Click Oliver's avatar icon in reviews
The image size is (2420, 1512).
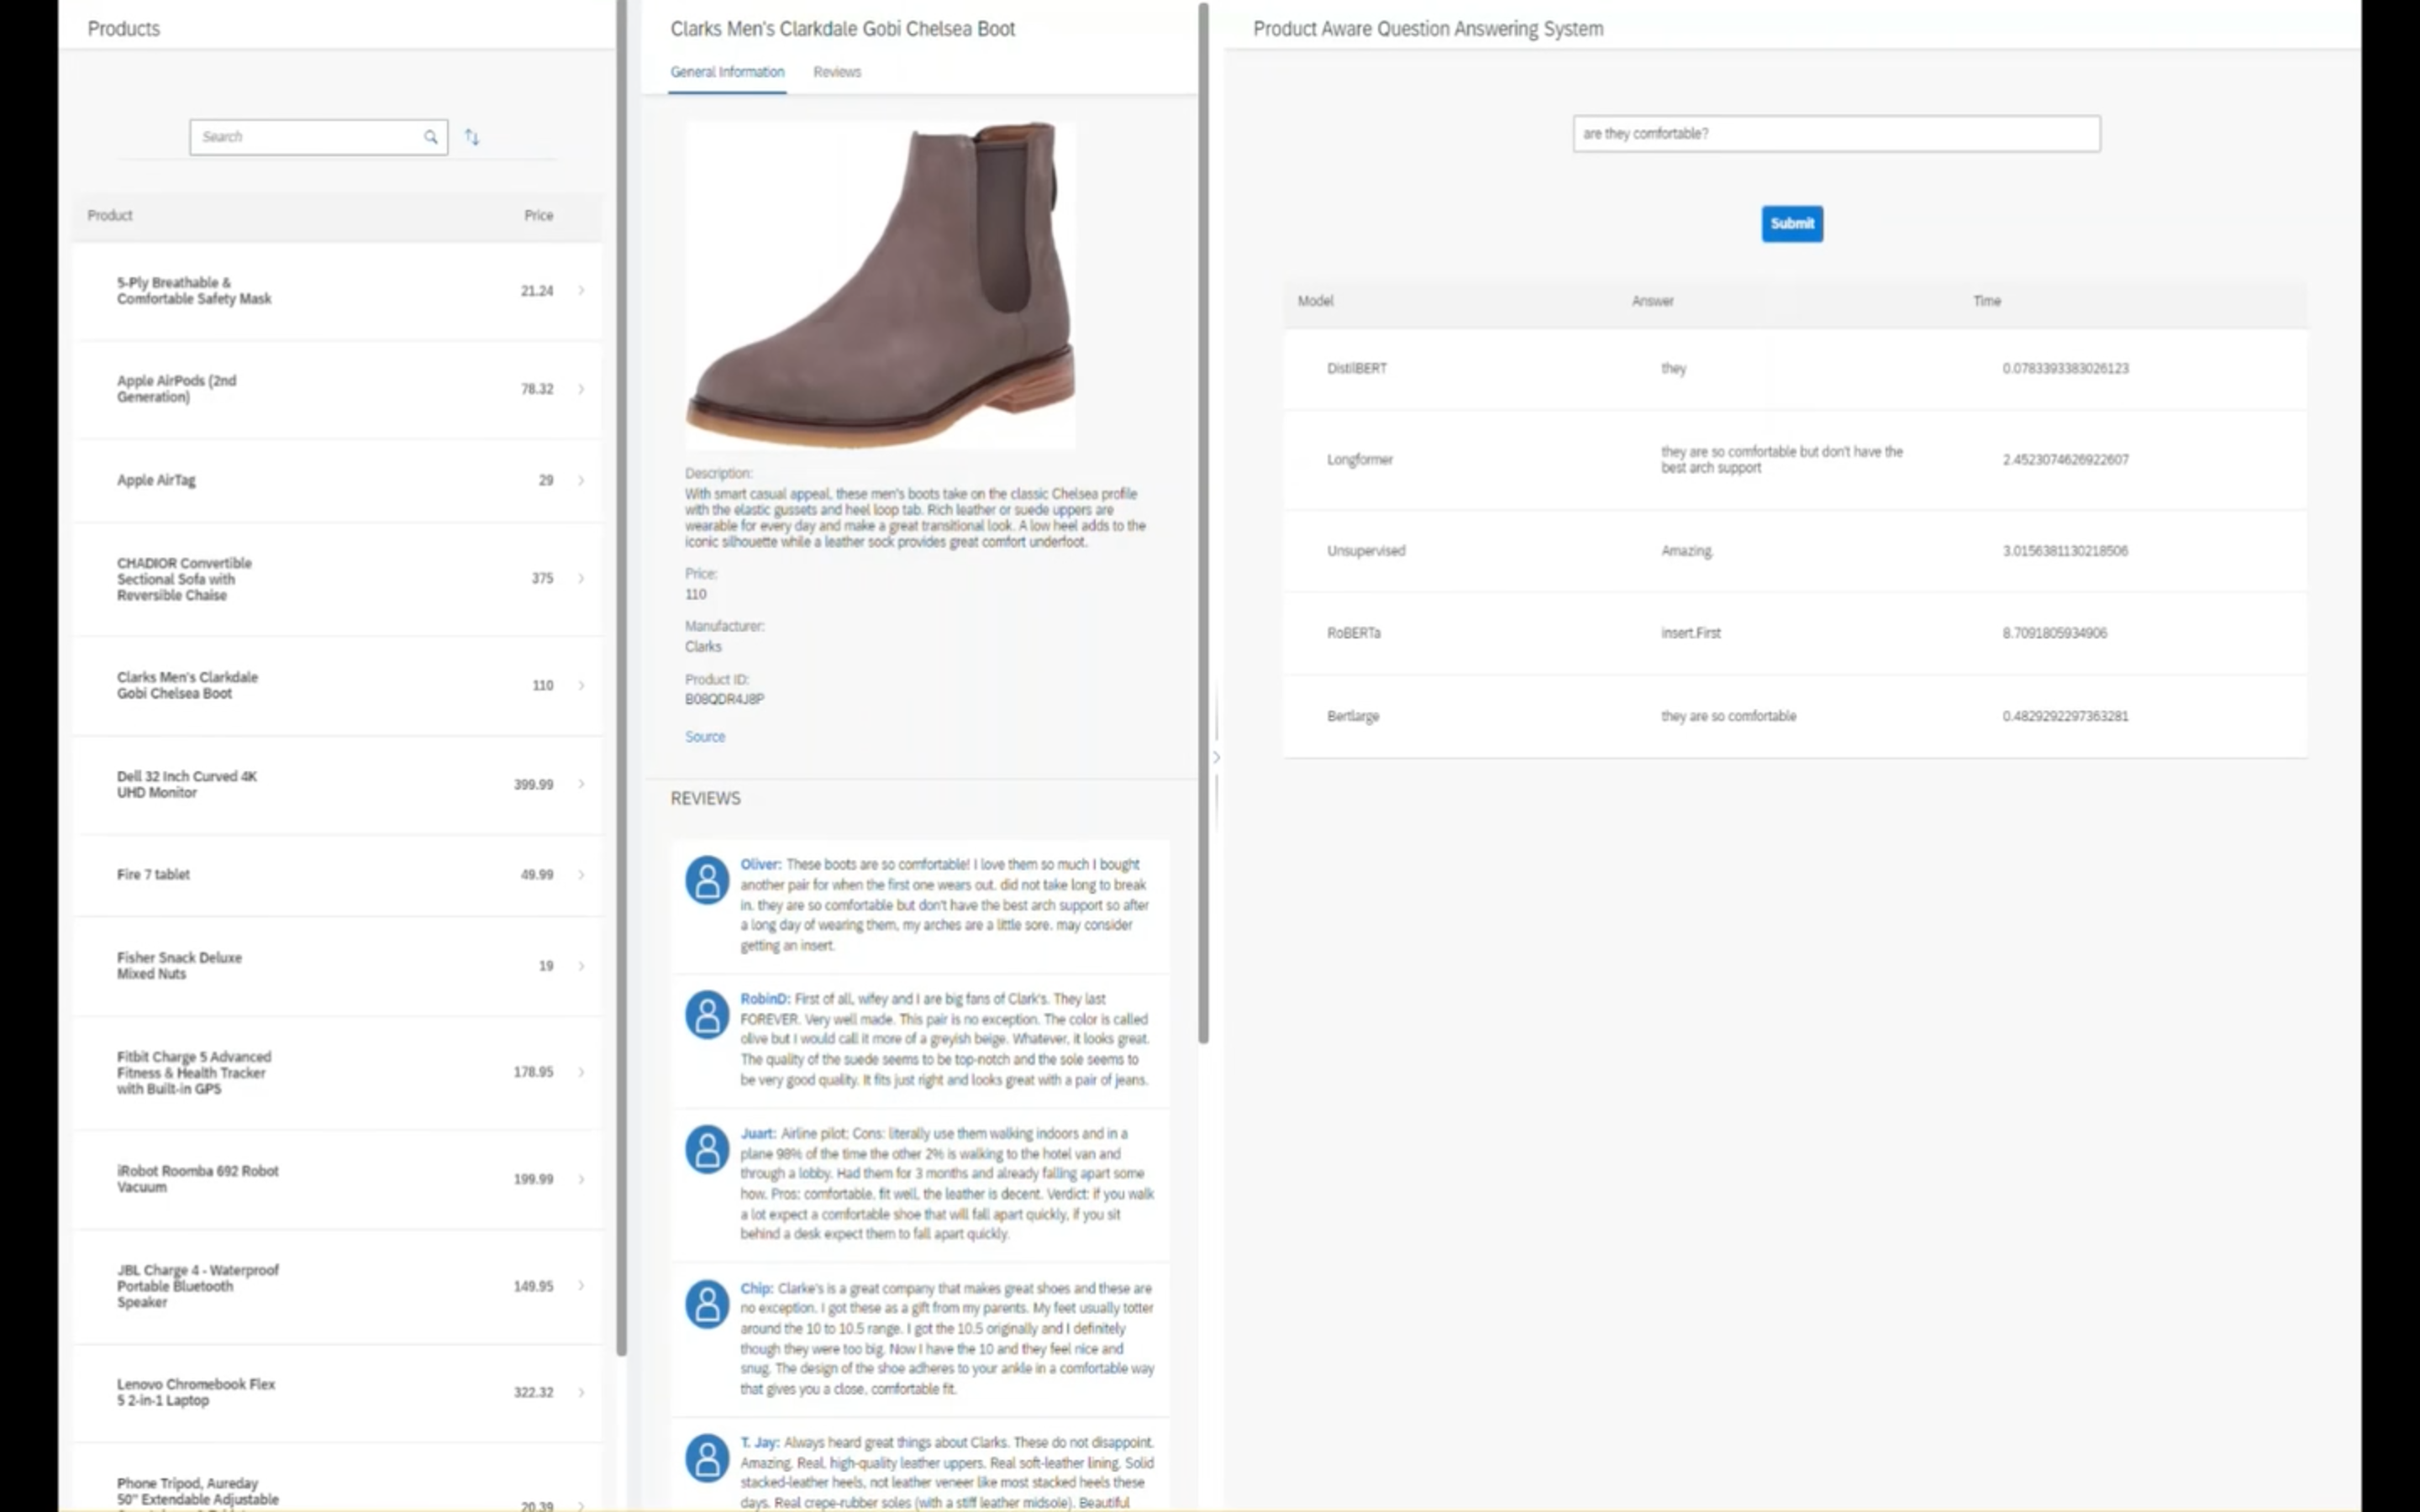(x=707, y=878)
